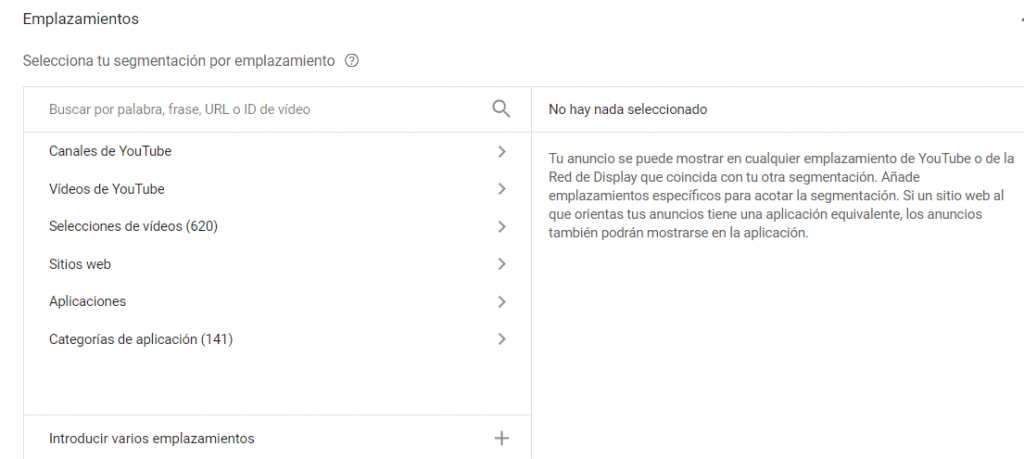Click the search magnifier icon
This screenshot has width=1024, height=459.
(x=501, y=109)
